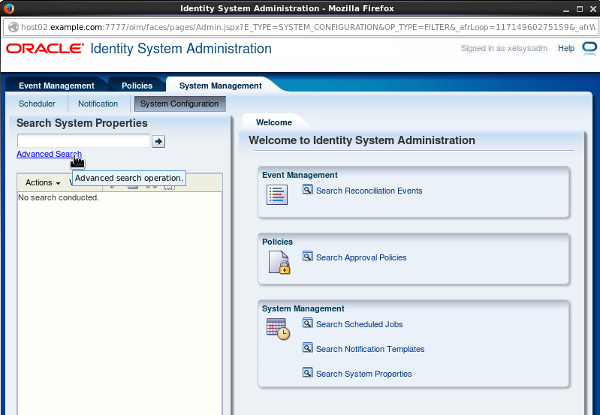Open Search Reconciliation Events link
This screenshot has width=600, height=415.
tap(369, 191)
